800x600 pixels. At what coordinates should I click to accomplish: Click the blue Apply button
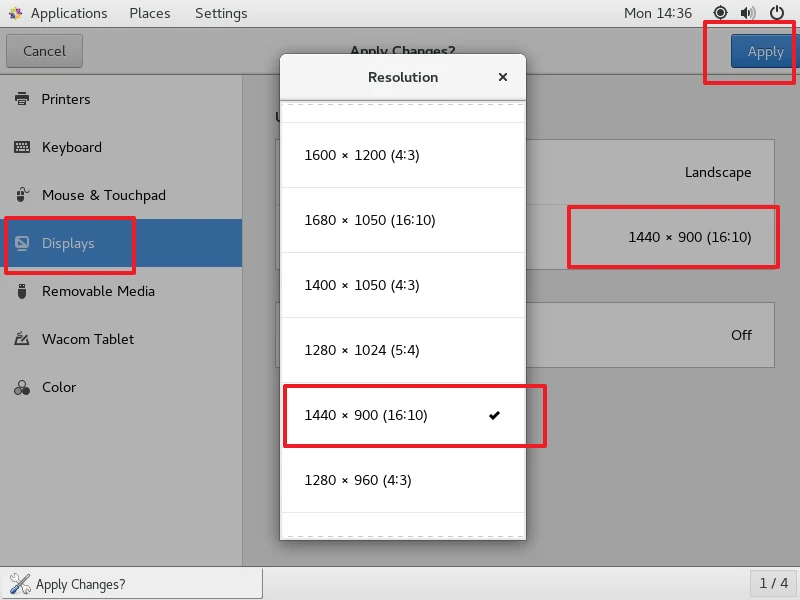click(x=764, y=52)
